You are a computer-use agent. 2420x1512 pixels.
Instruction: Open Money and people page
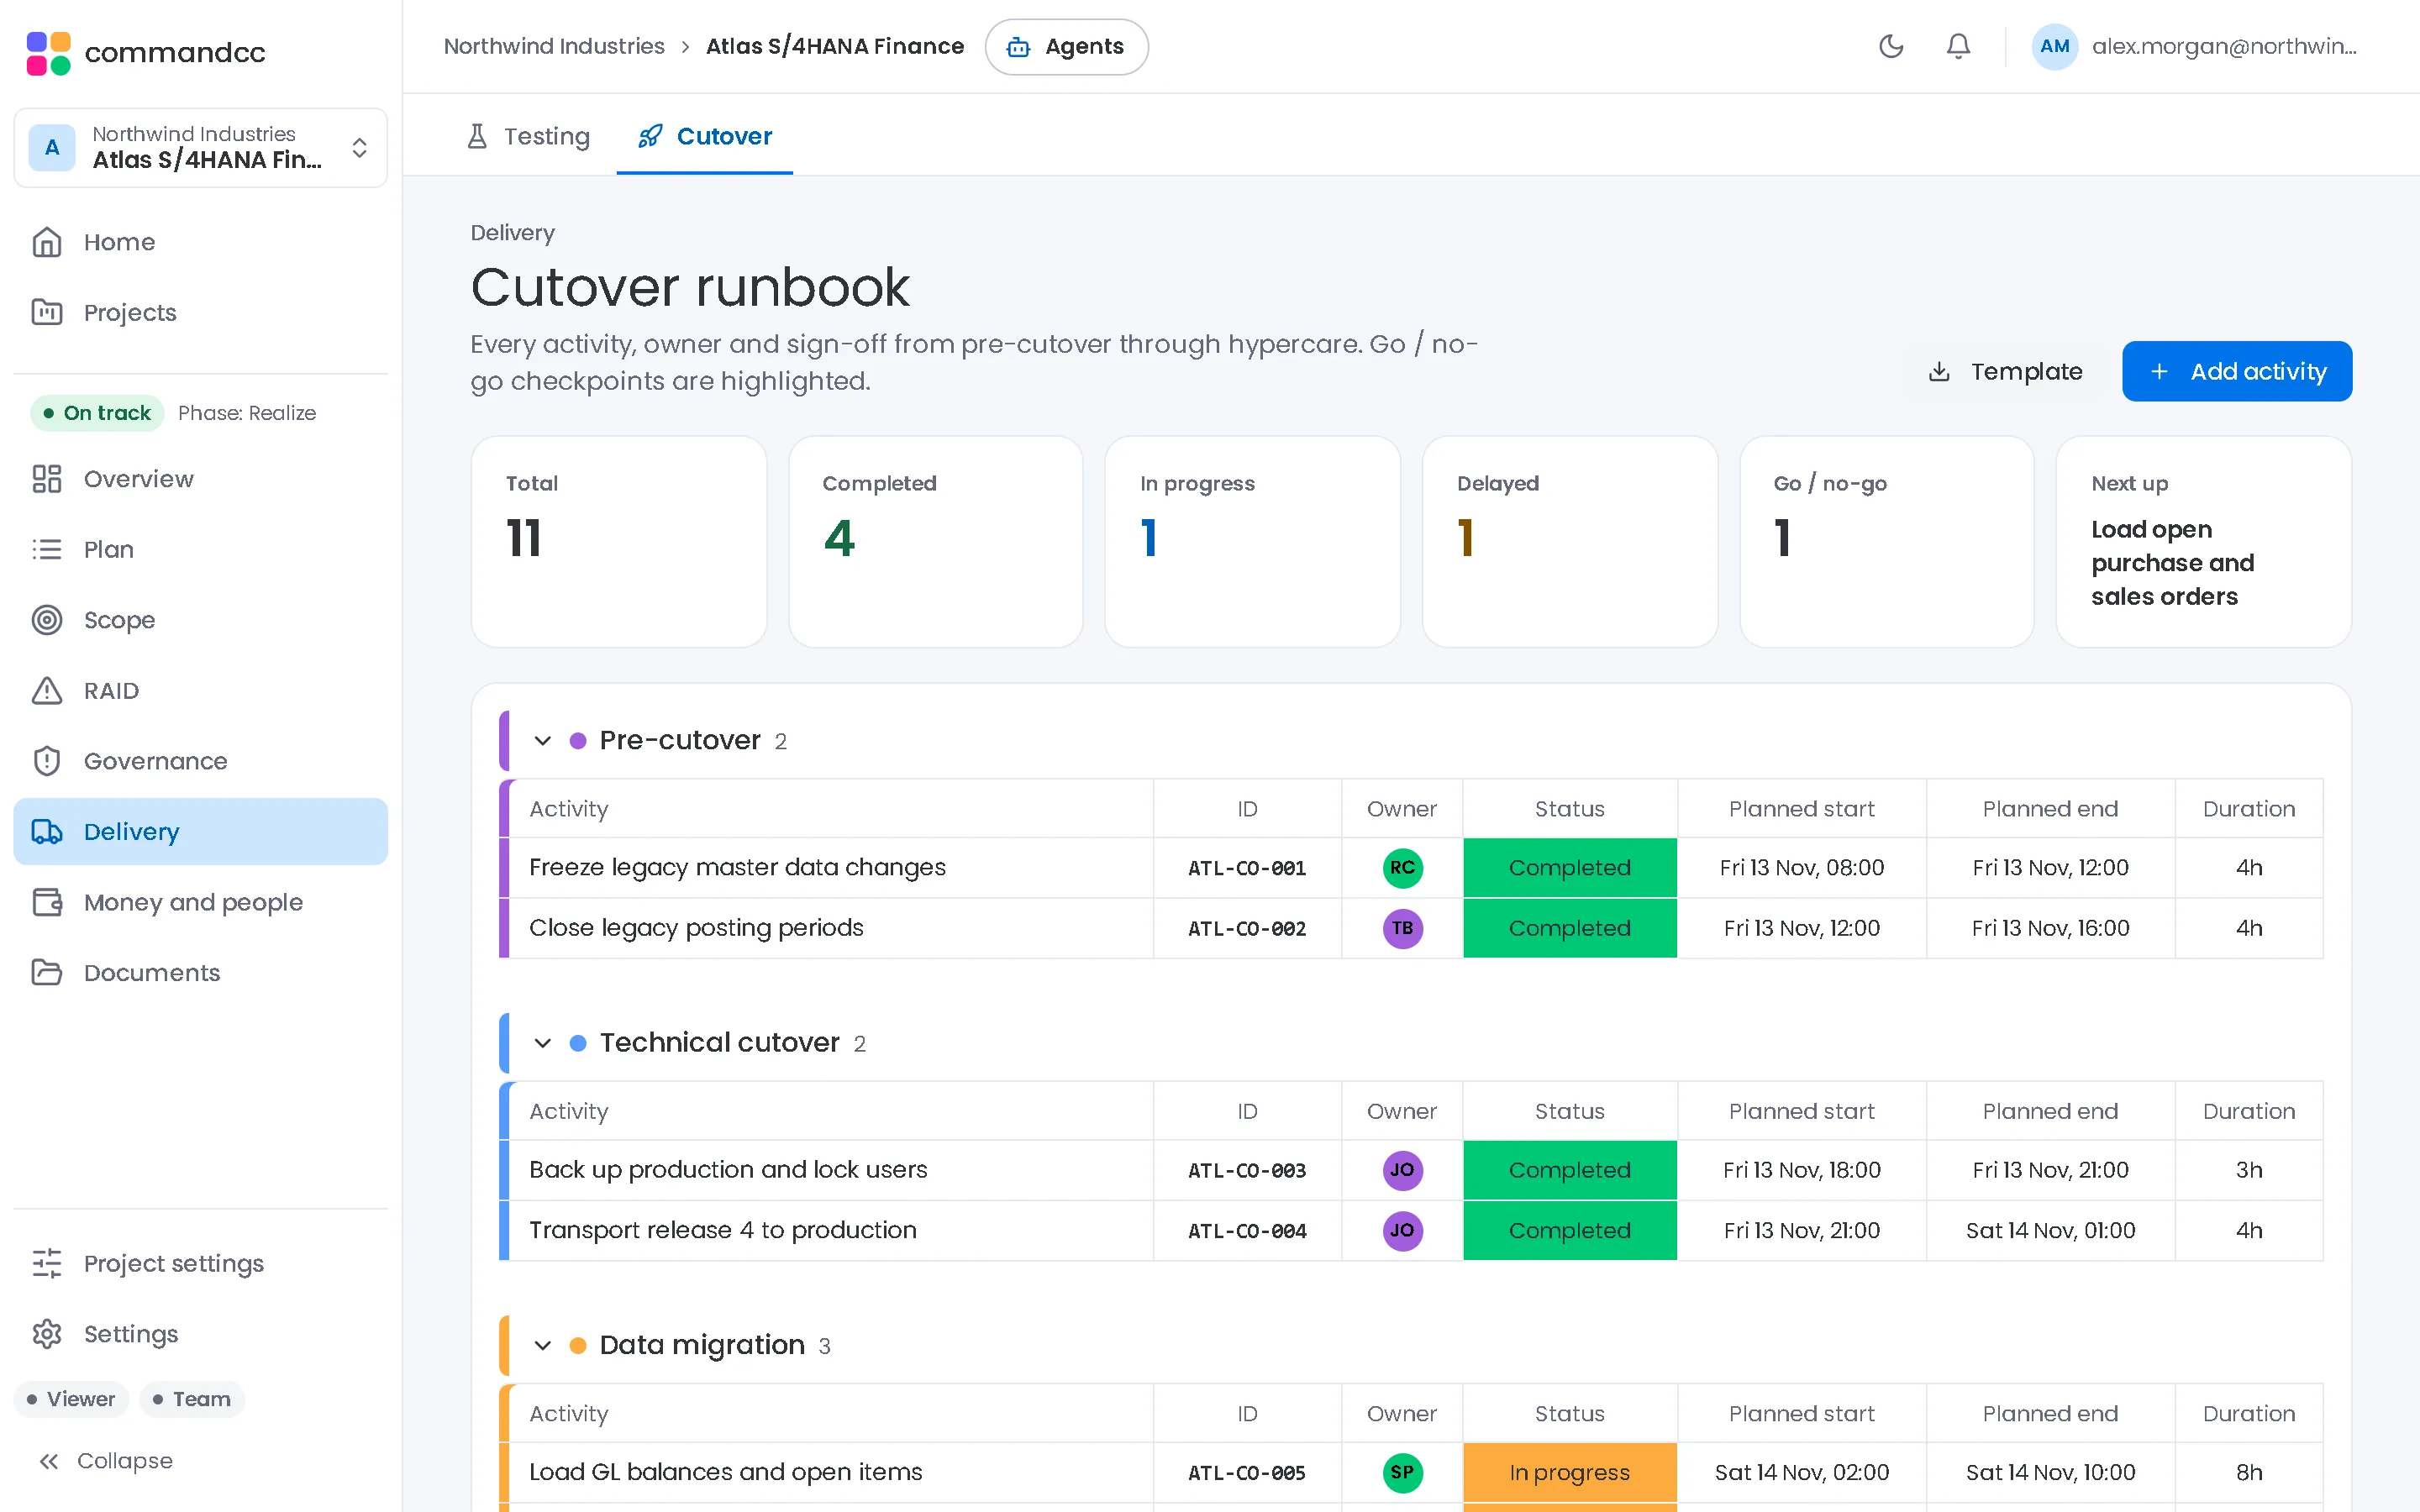click(201, 902)
